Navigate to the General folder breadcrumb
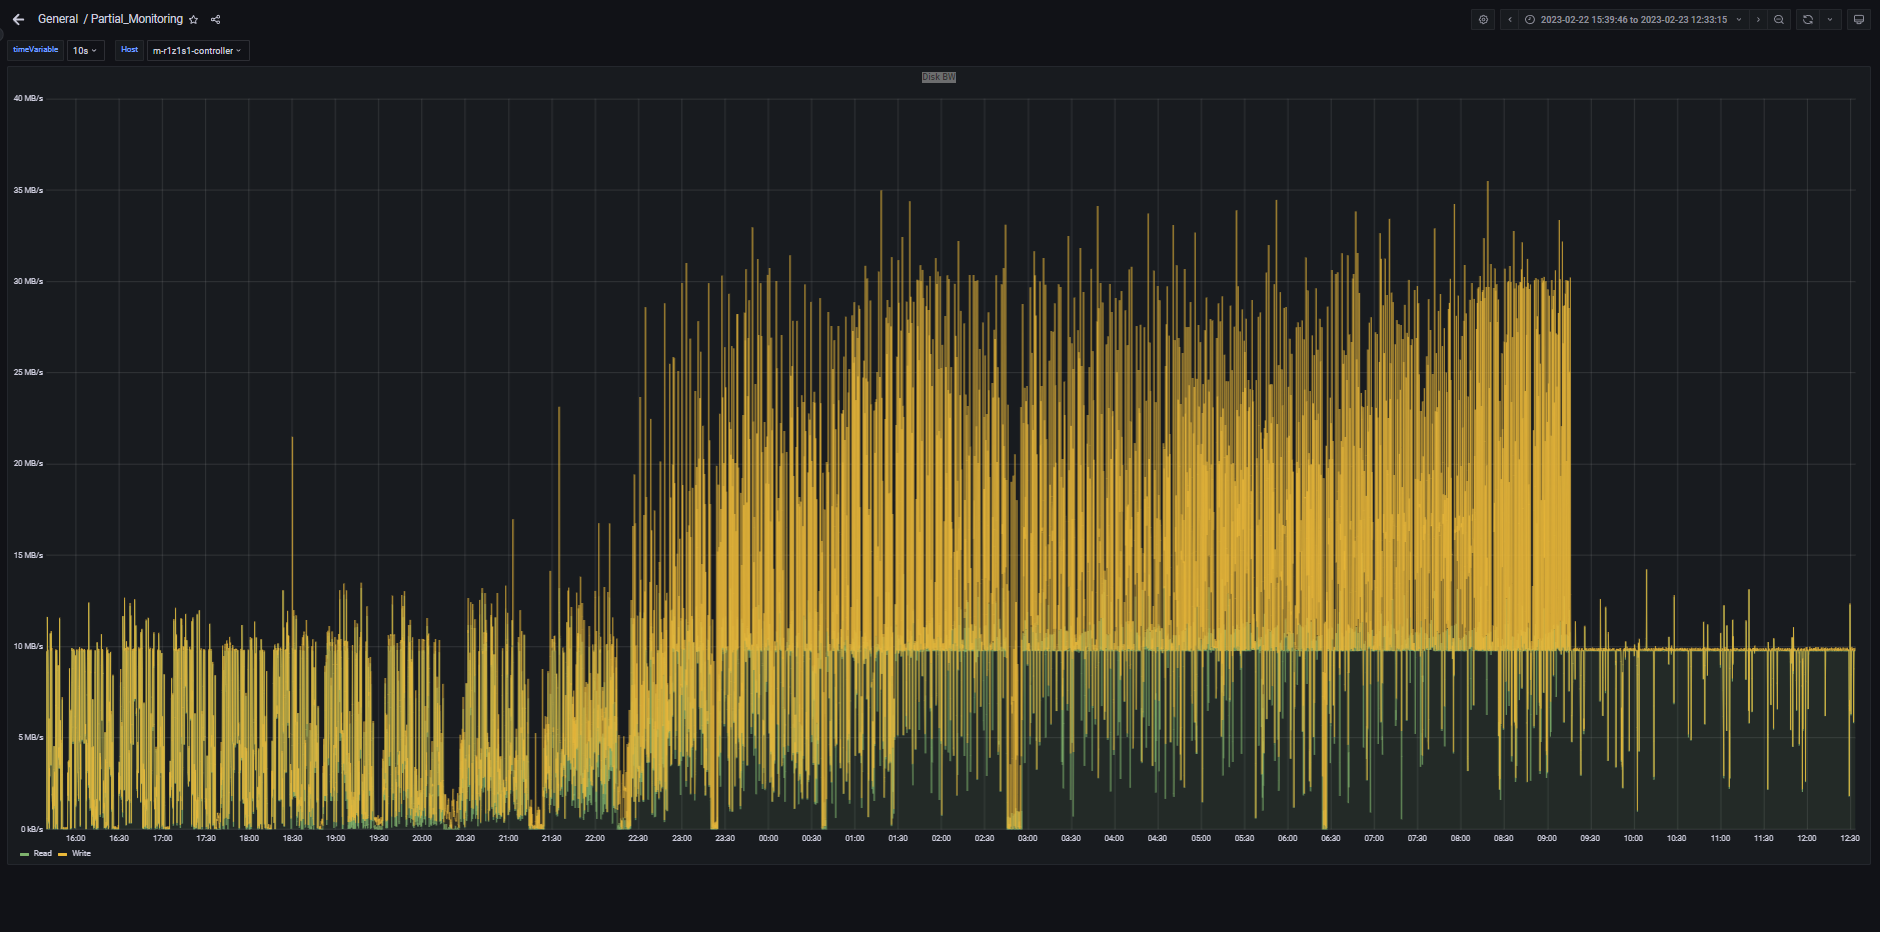The width and height of the screenshot is (1880, 932). pos(57,19)
